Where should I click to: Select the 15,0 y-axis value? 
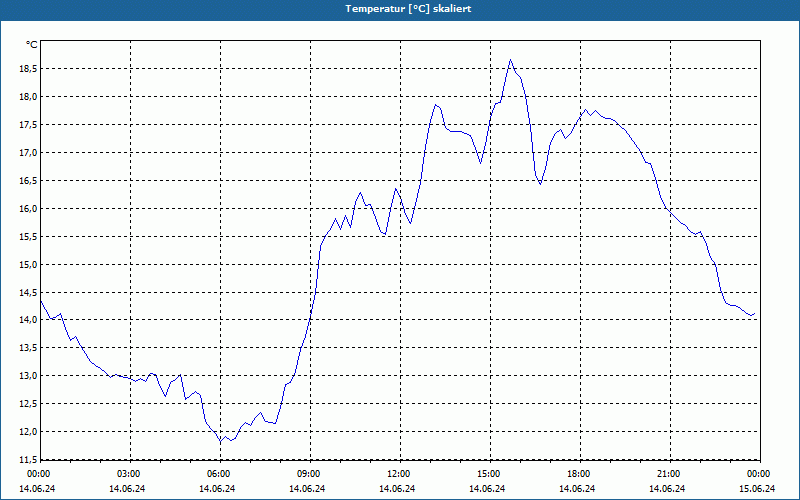tap(28, 264)
